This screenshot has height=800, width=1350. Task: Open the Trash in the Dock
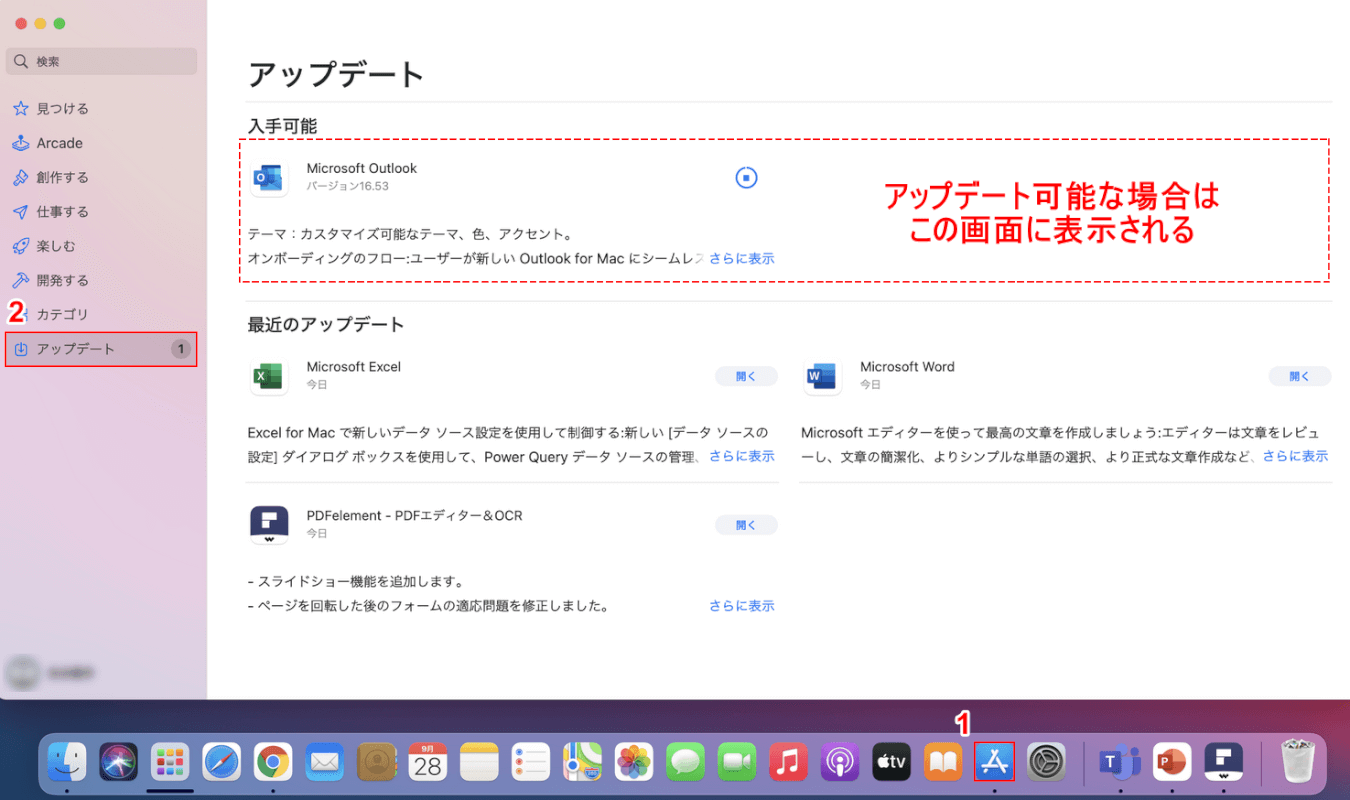[x=1296, y=760]
